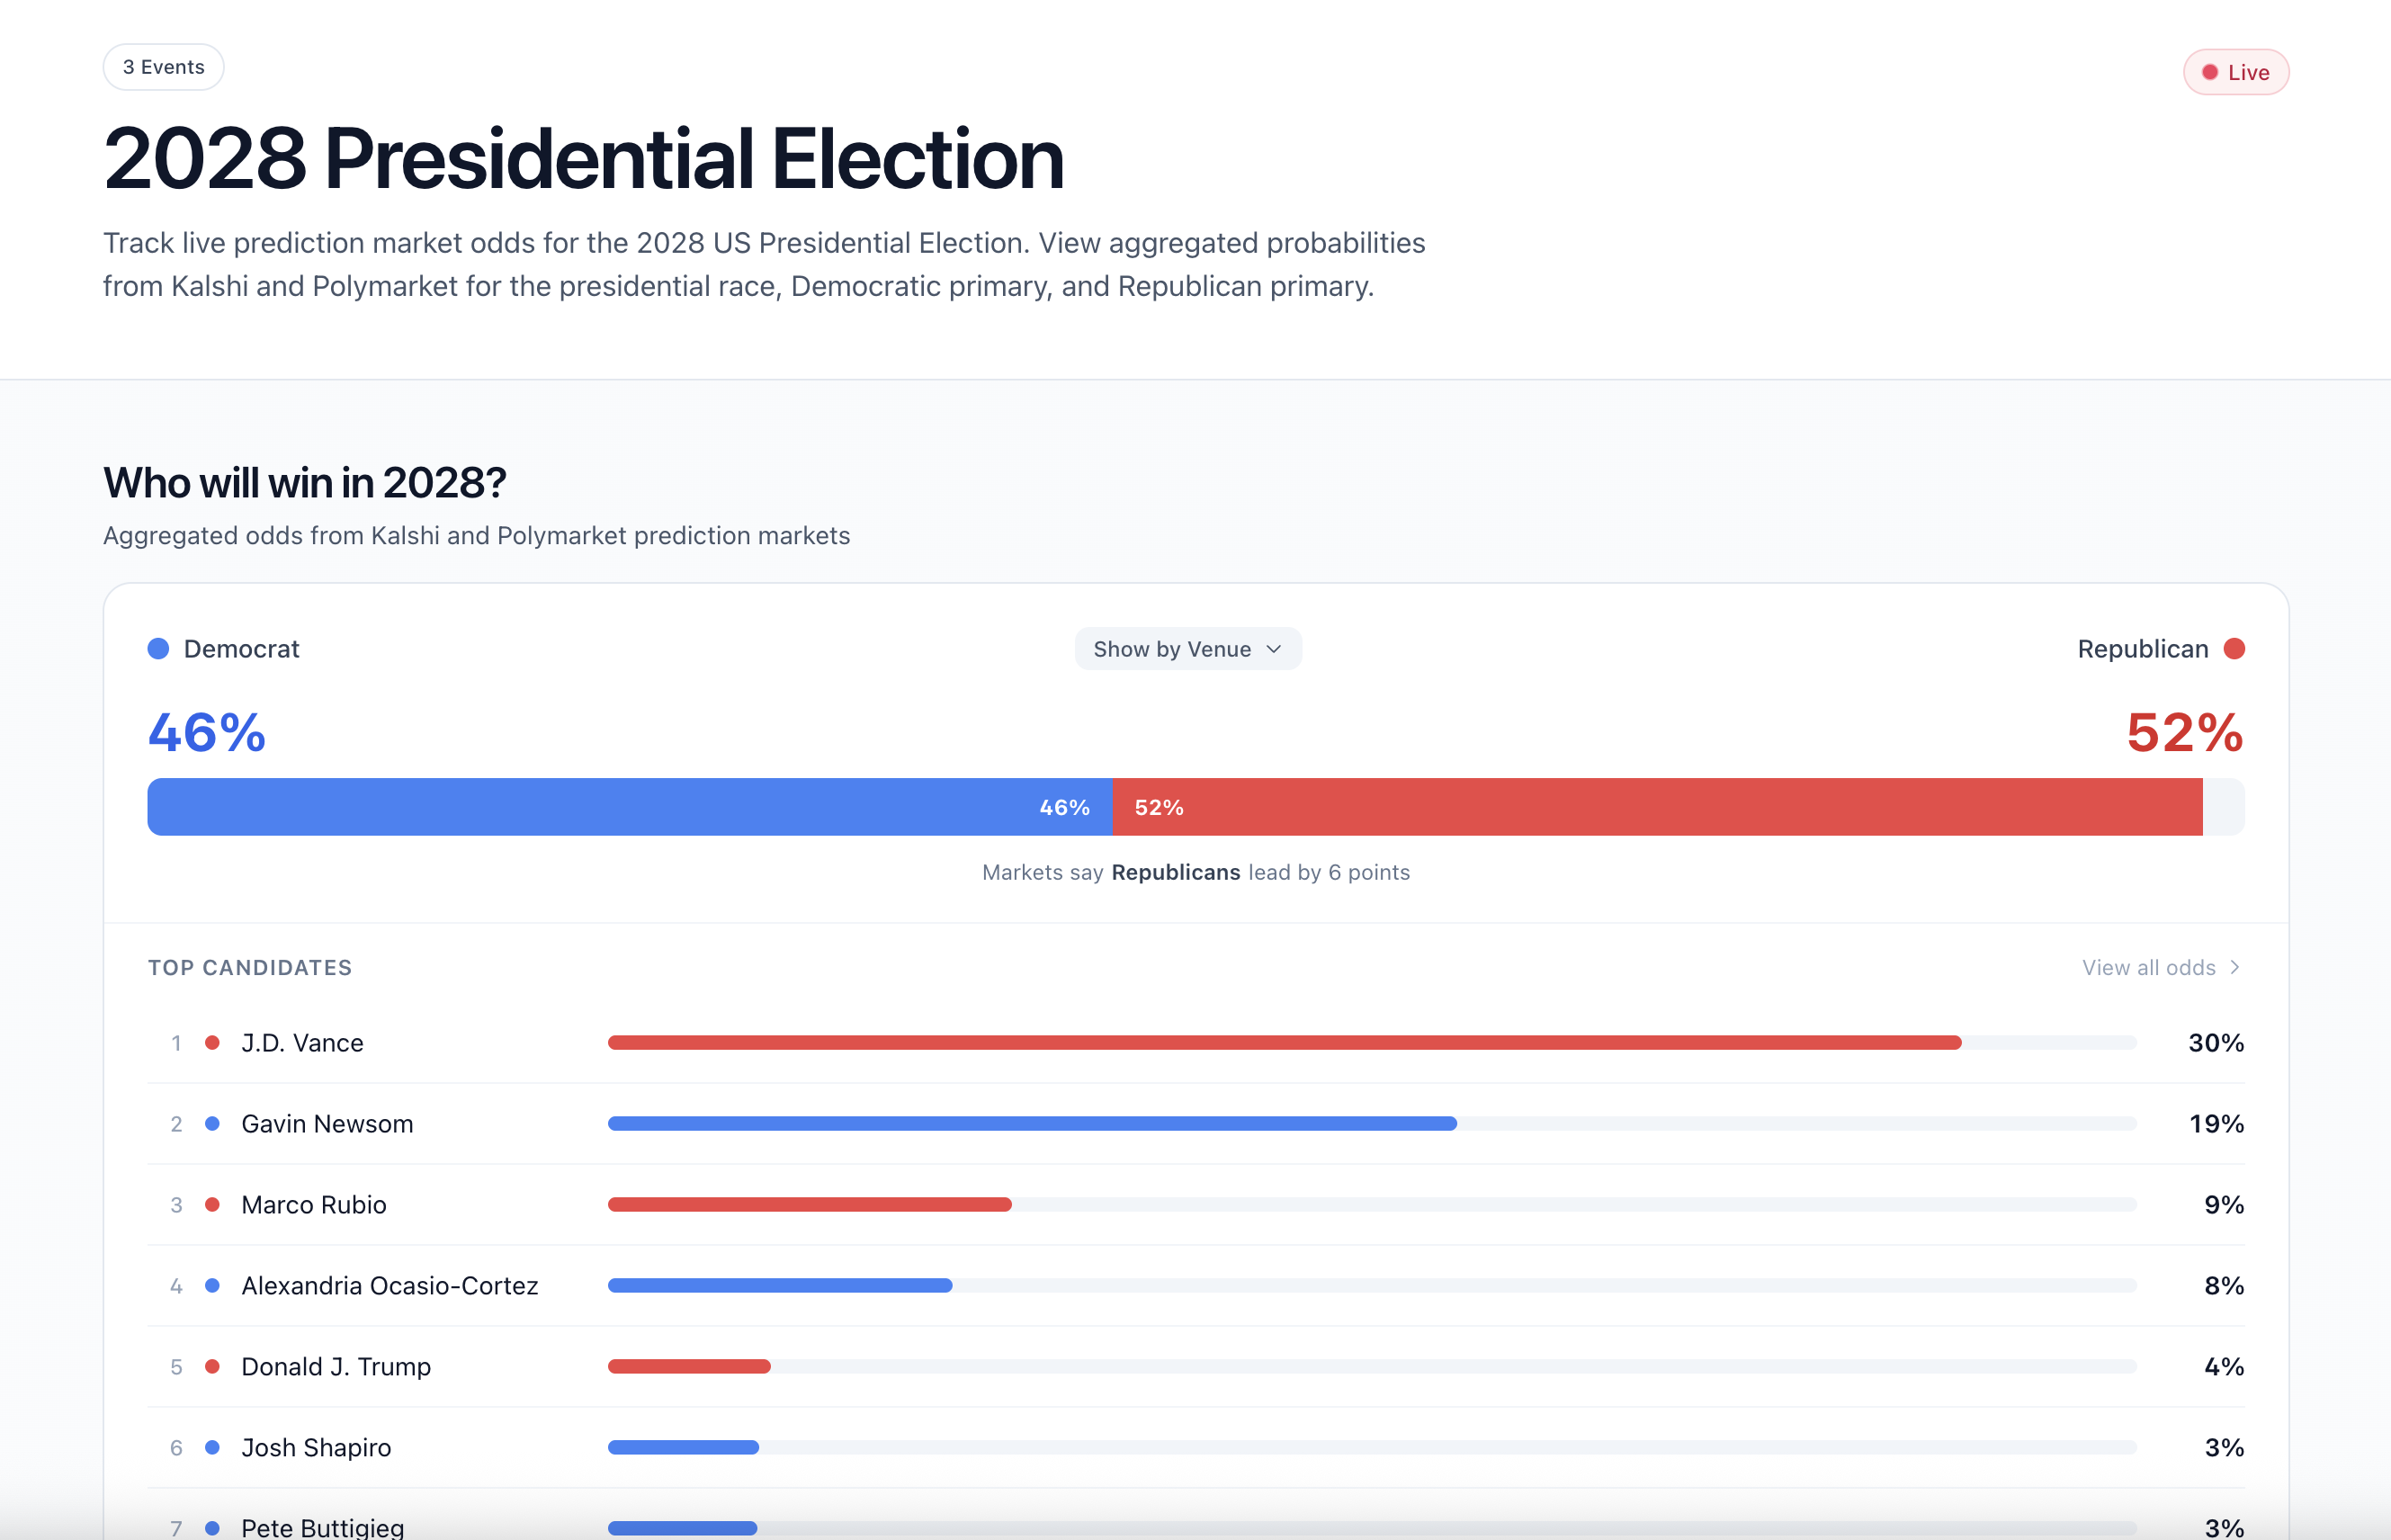Click the blue 46% Democrat bar segment

tap(630, 807)
